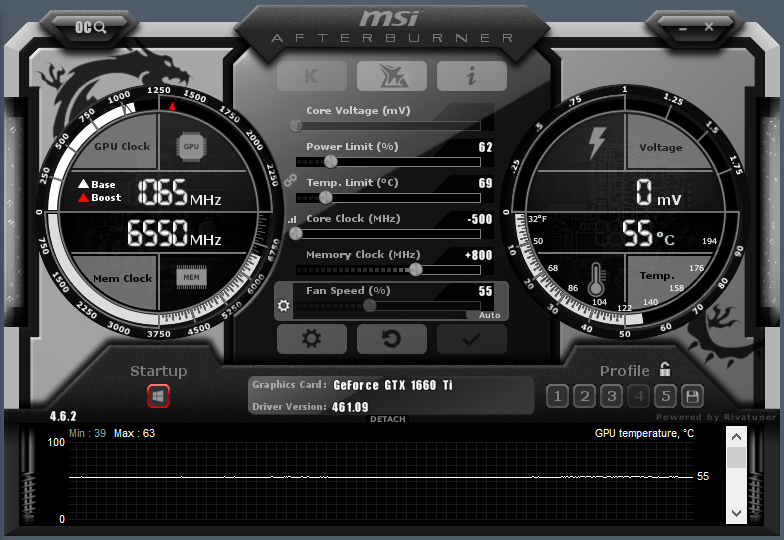784x540 pixels.
Task: Click the driver version 461.09 text
Action: (350, 407)
